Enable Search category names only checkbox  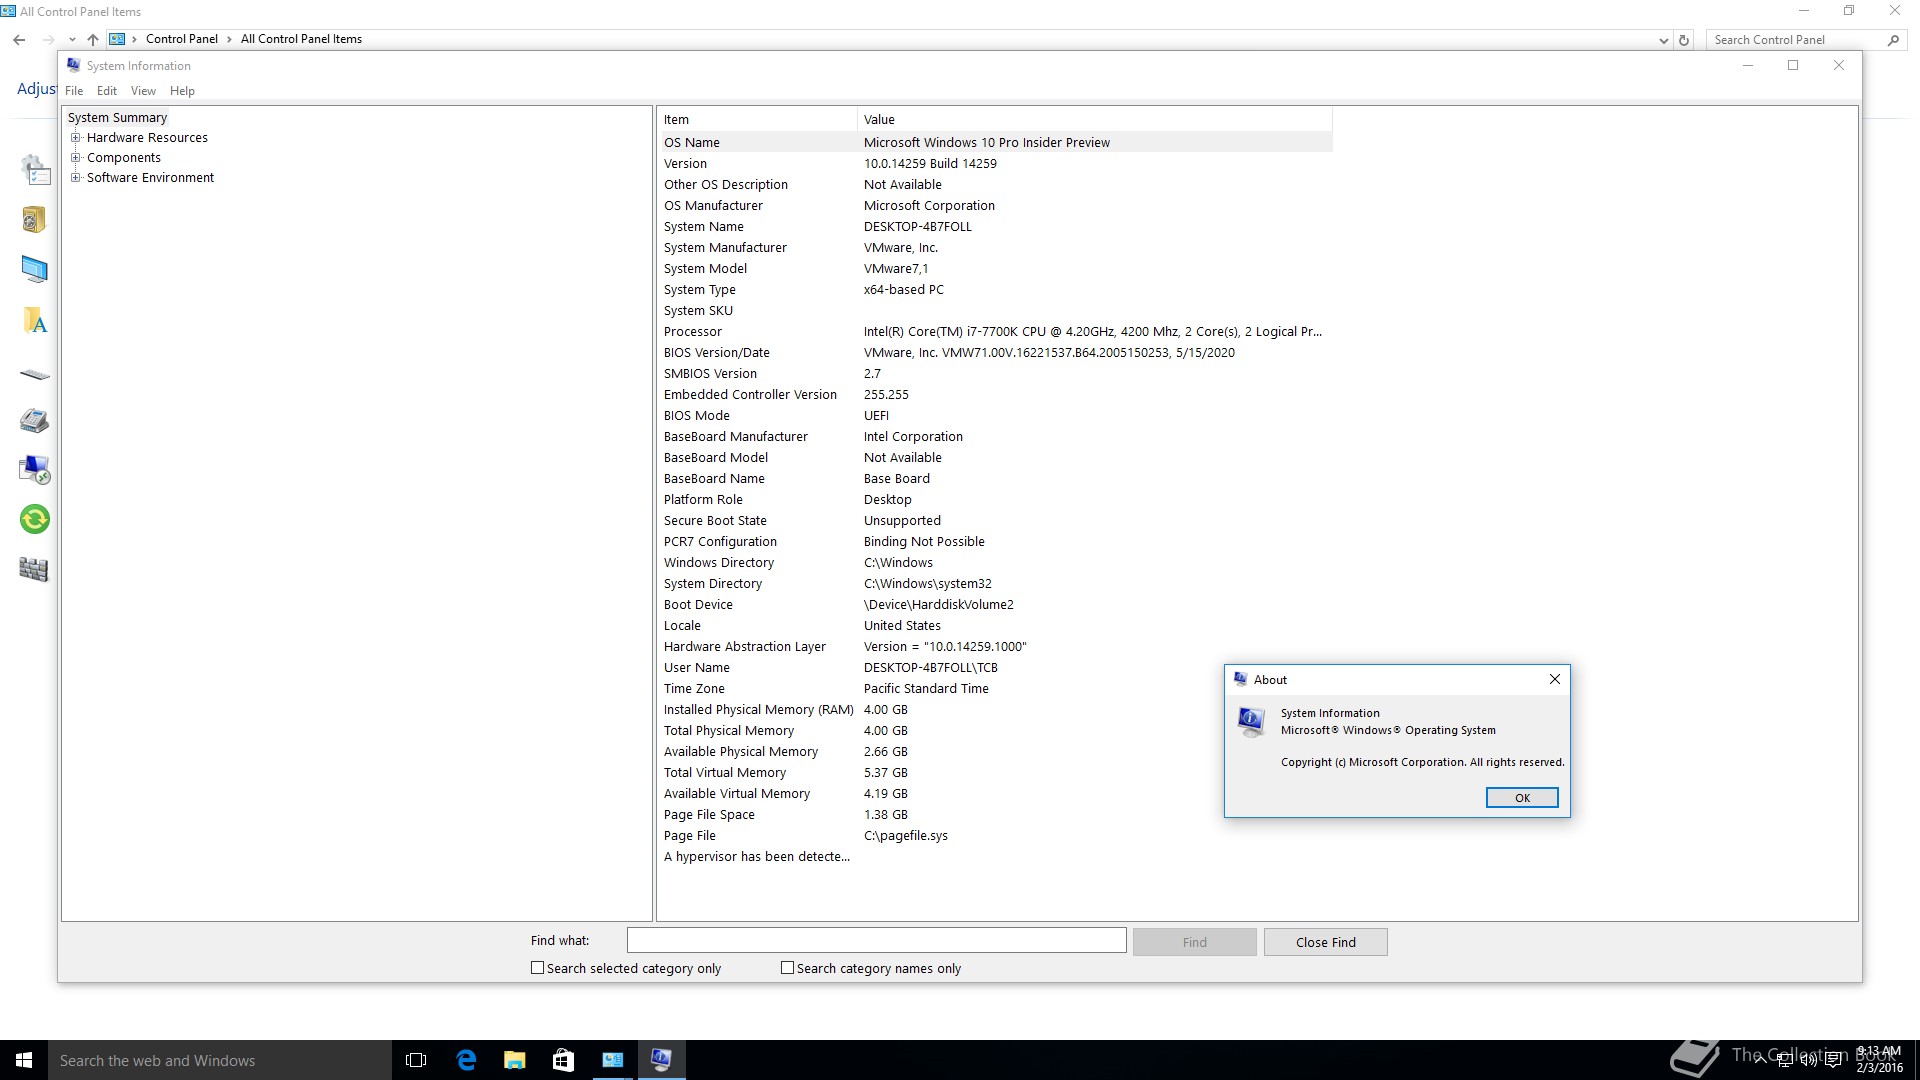[787, 968]
